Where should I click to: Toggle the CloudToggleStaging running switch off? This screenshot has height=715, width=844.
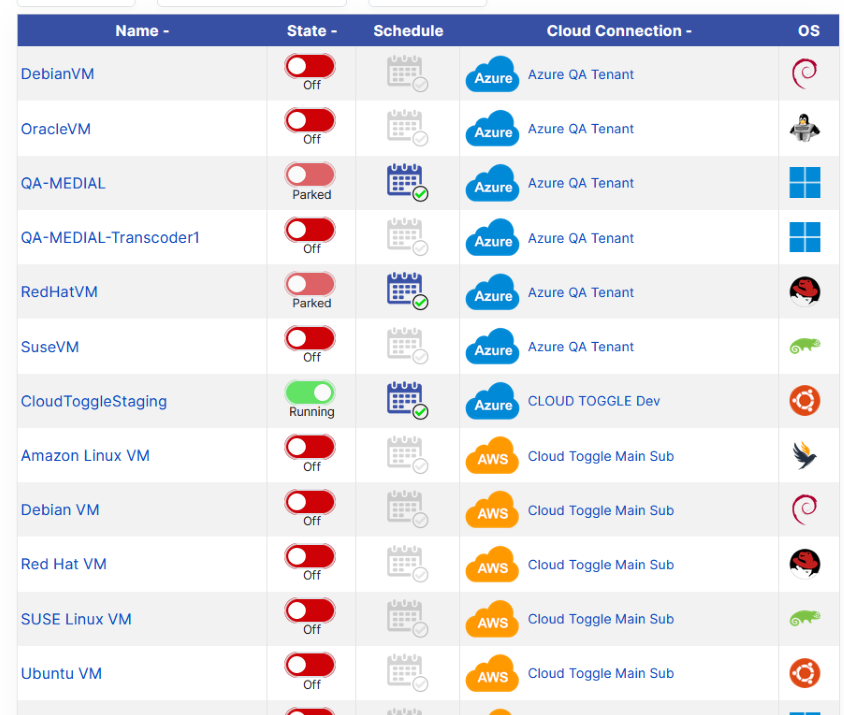pos(310,392)
